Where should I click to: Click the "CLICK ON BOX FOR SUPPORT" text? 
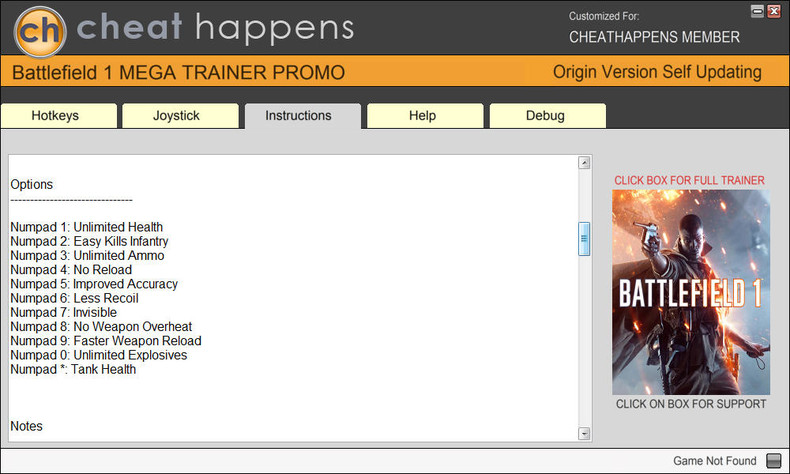point(690,404)
